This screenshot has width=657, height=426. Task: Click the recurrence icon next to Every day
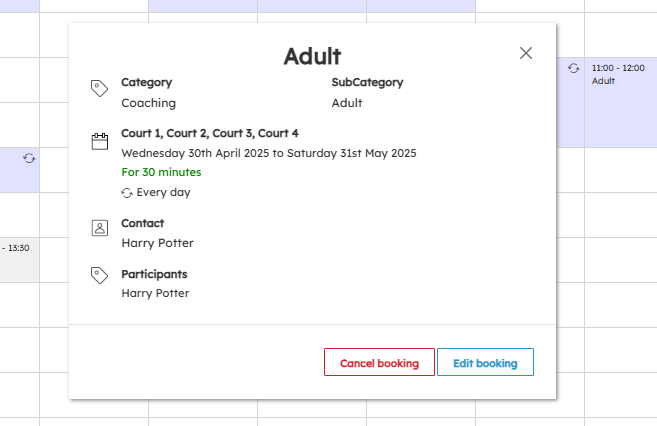(127, 193)
